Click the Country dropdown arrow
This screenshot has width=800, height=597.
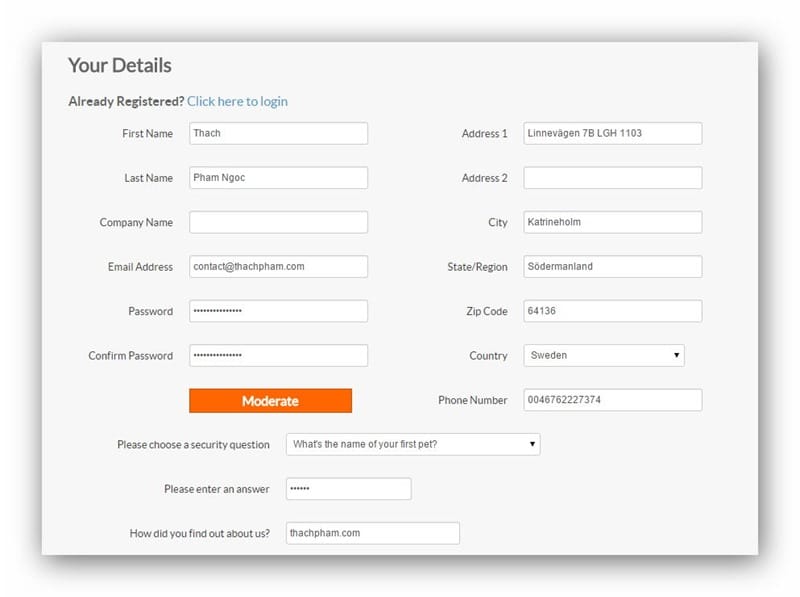[677, 355]
